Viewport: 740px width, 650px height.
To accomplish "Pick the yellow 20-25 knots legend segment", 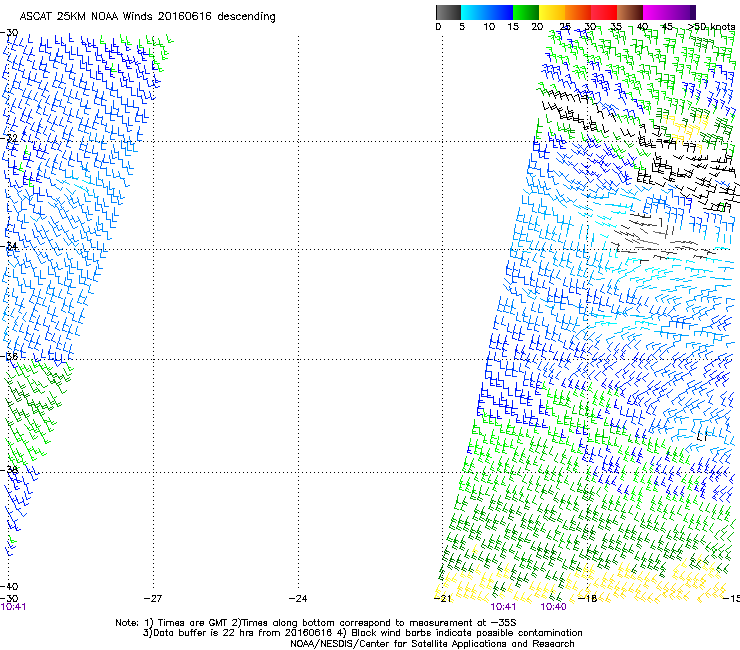I will coord(552,12).
